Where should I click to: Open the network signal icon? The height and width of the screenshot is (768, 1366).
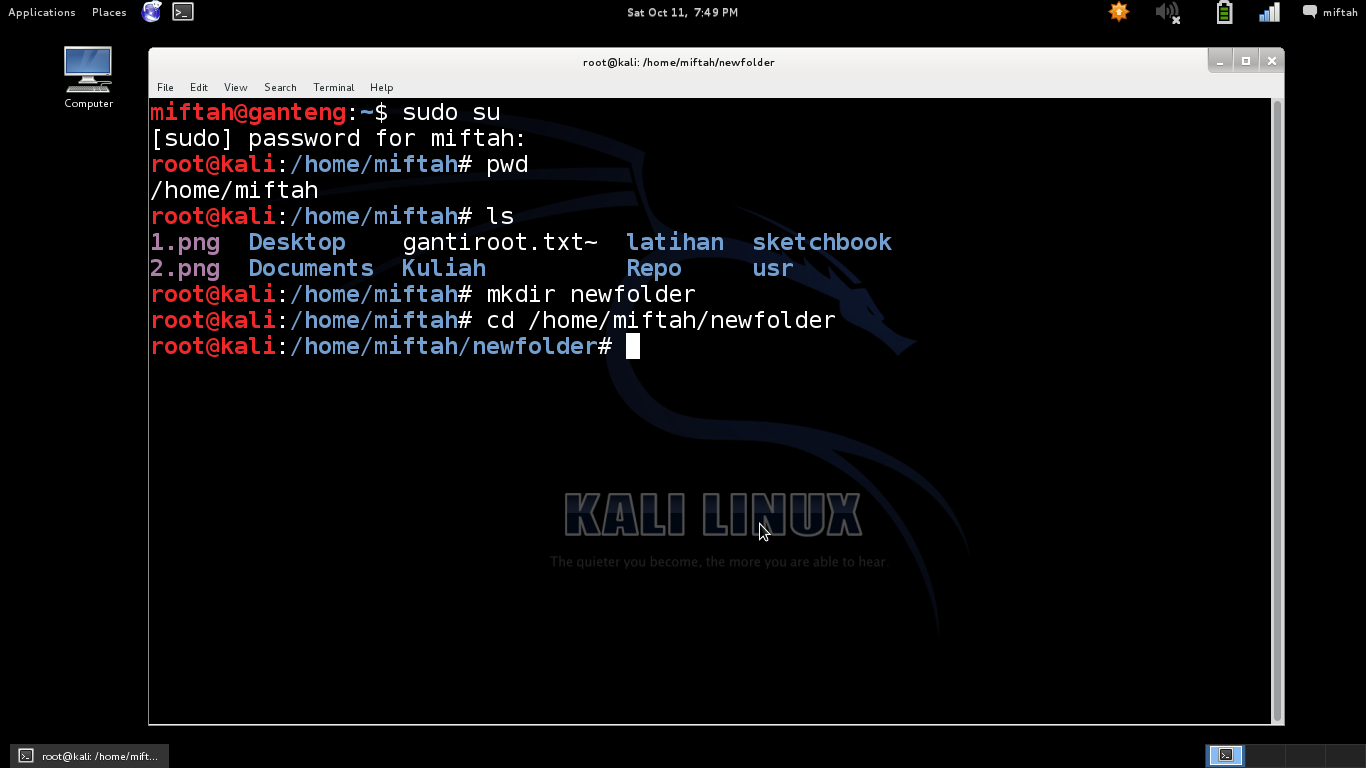click(x=1269, y=12)
